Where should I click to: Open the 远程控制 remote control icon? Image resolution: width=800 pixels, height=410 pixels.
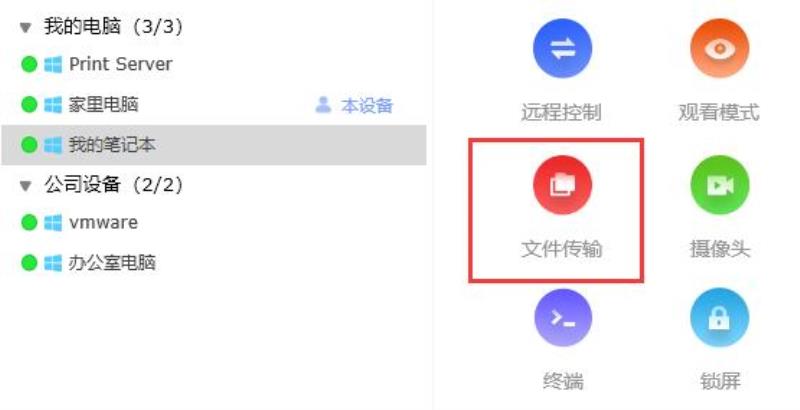(562, 48)
